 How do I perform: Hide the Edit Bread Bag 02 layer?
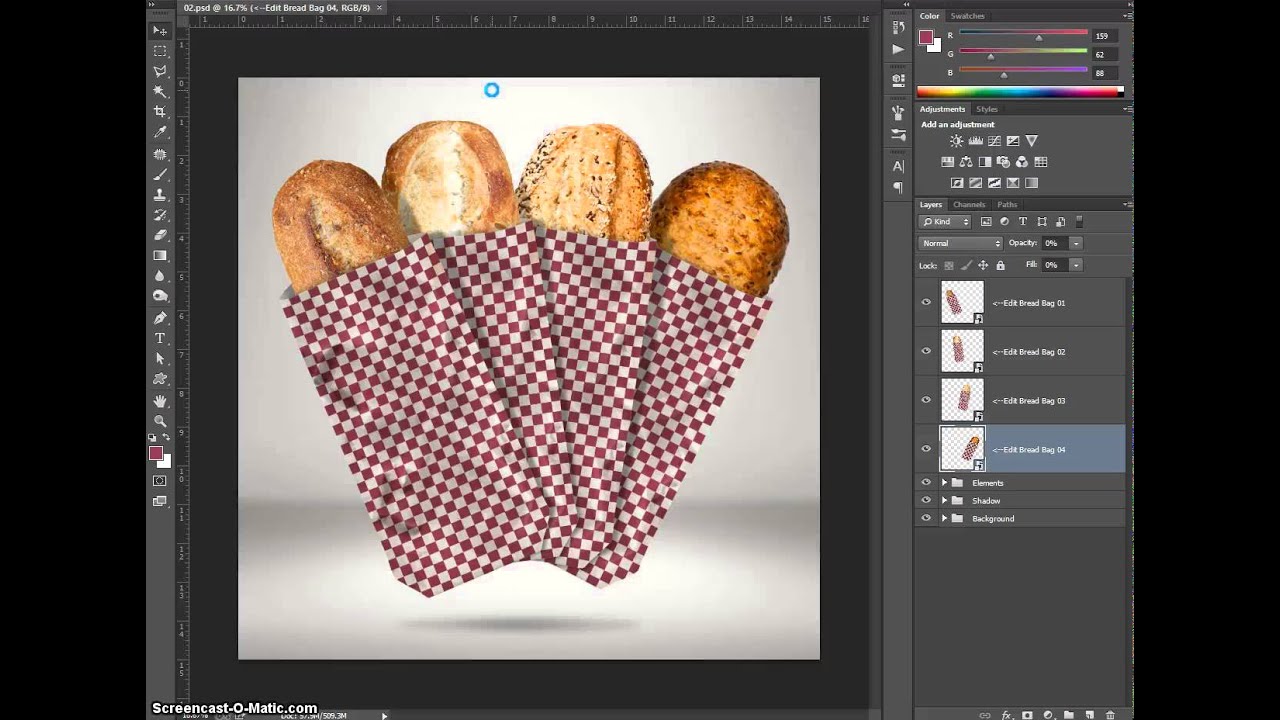(926, 351)
